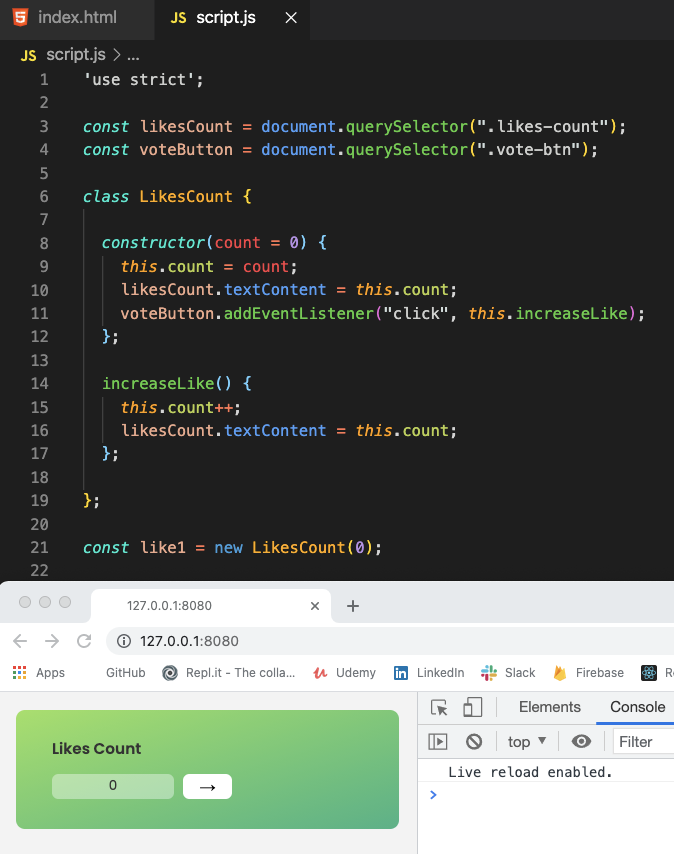Click line number 14 in the gutter
Viewport: 674px width, 854px height.
point(40,383)
